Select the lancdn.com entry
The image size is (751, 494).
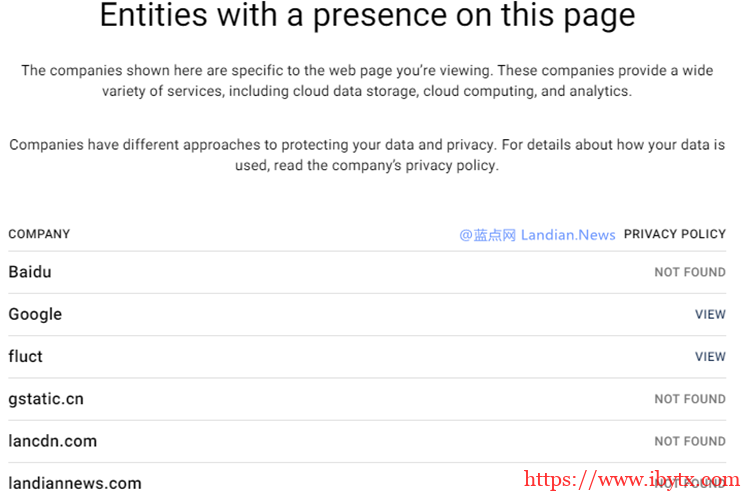[x=53, y=441]
